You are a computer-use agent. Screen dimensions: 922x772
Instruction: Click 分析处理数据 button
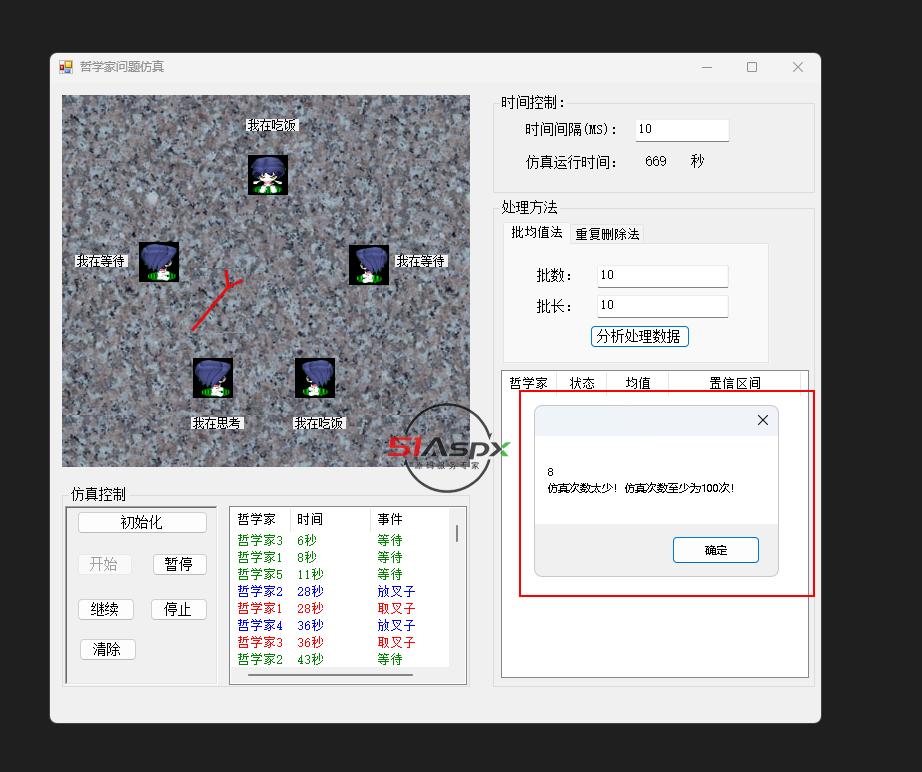coord(640,336)
